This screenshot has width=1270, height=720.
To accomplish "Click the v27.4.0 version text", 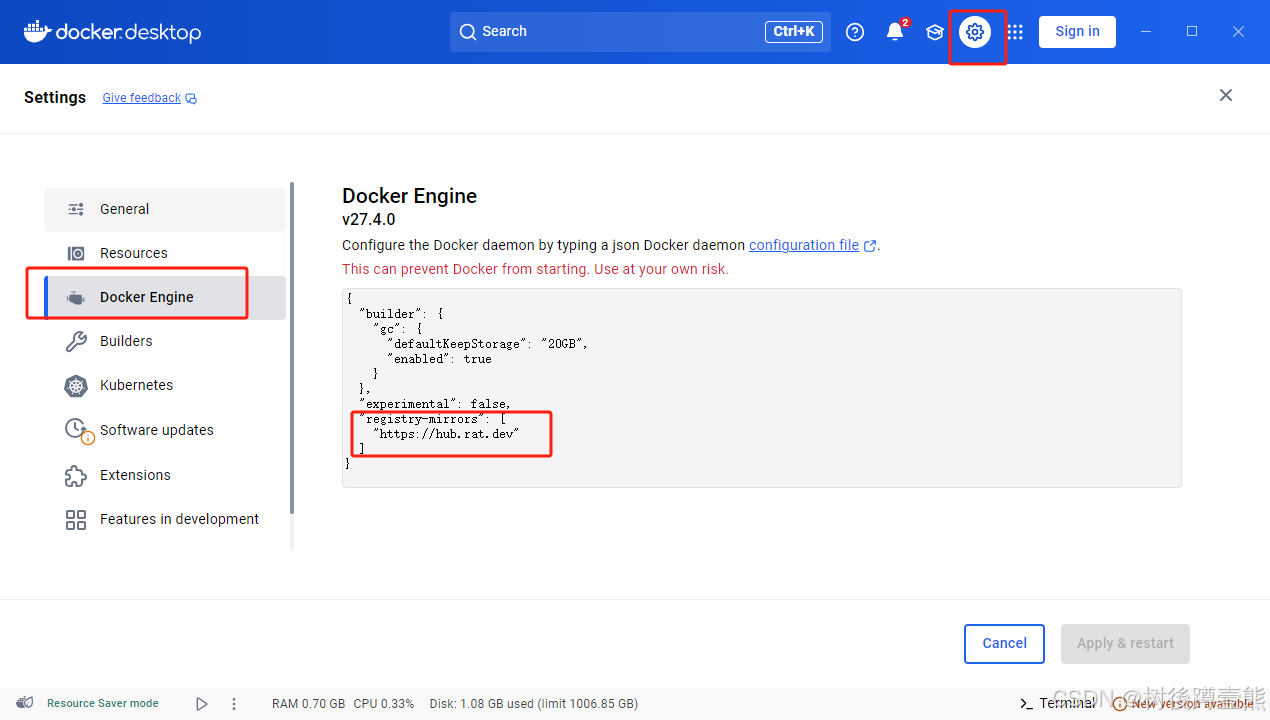I will coord(369,219).
